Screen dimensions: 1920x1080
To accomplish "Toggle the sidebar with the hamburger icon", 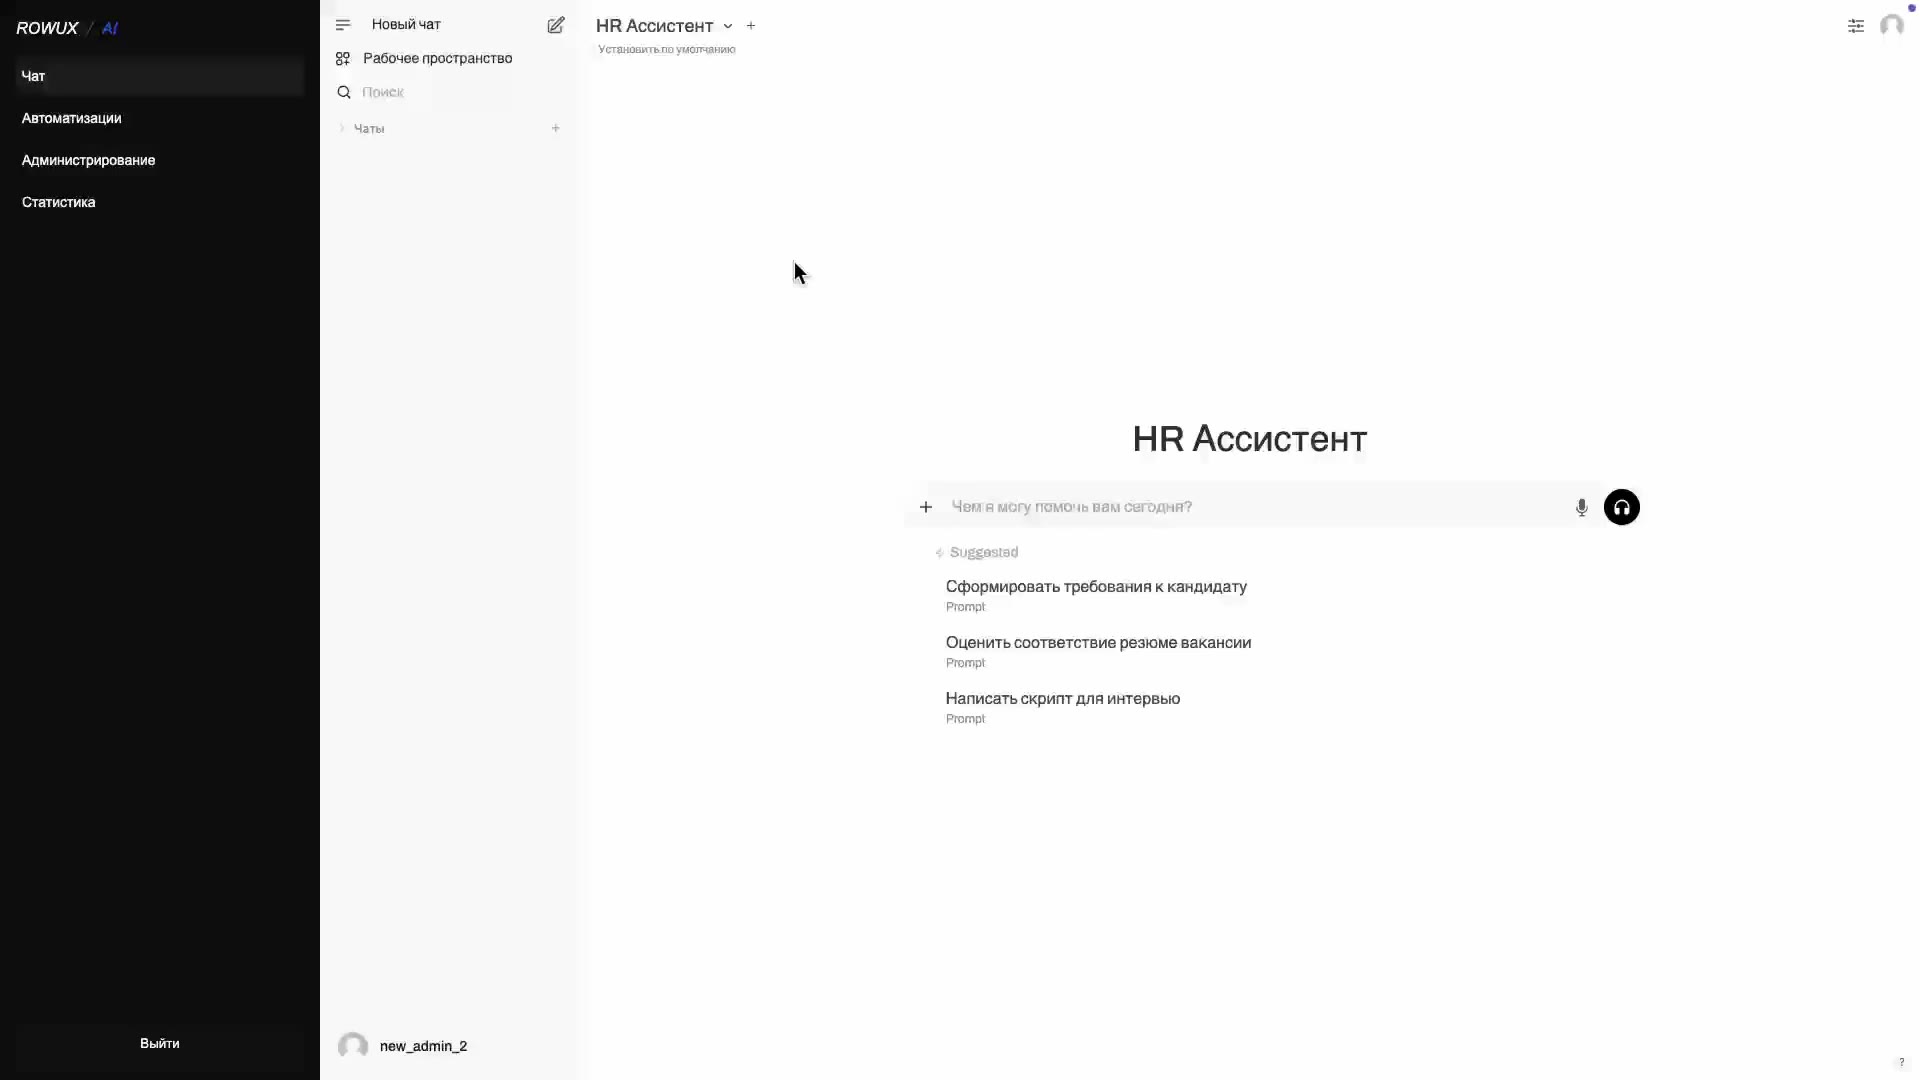I will click(x=343, y=25).
